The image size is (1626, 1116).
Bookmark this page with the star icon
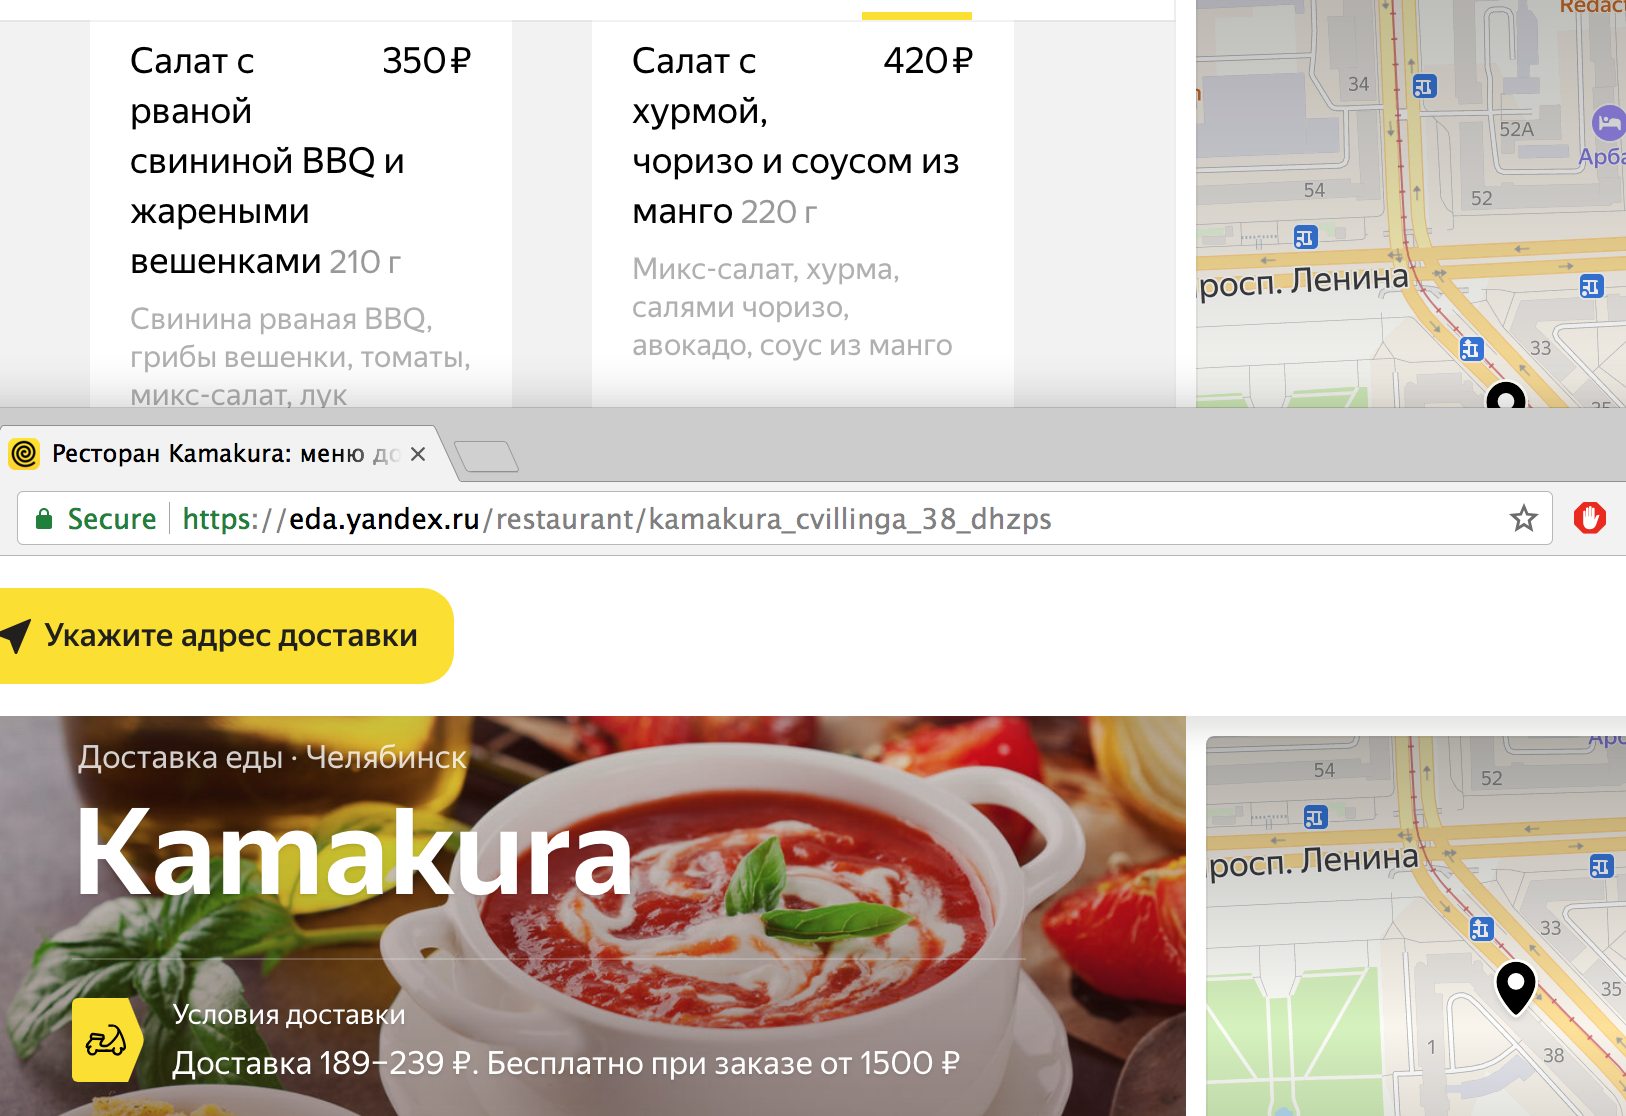(x=1523, y=518)
